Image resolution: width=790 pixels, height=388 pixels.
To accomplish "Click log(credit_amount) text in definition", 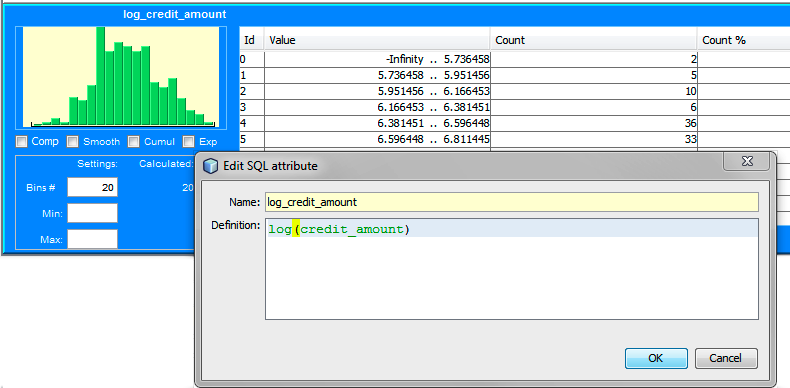I will click(339, 230).
